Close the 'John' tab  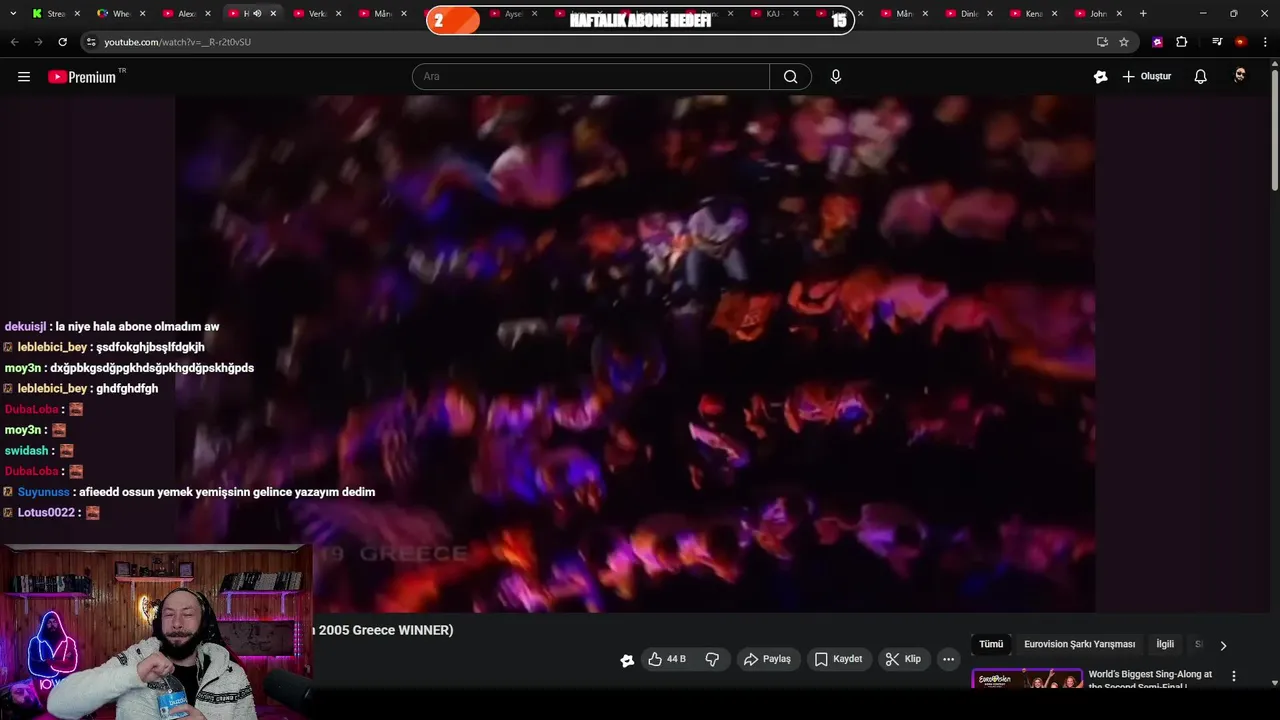coord(1119,14)
